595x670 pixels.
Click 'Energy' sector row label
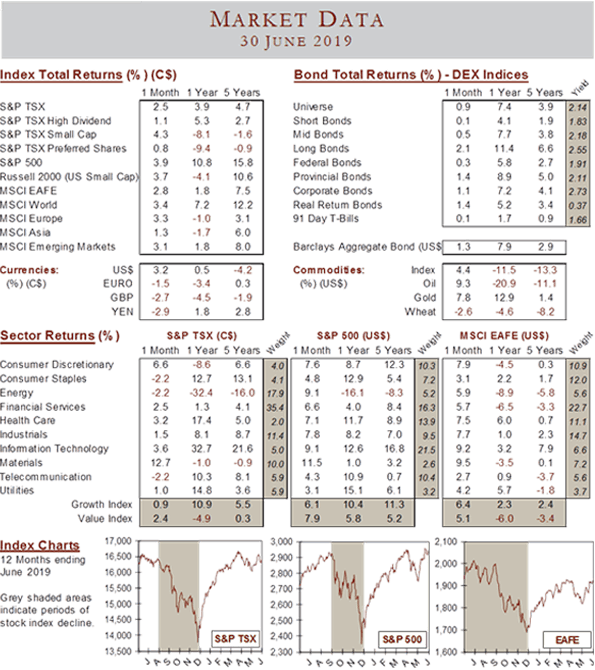[17, 393]
